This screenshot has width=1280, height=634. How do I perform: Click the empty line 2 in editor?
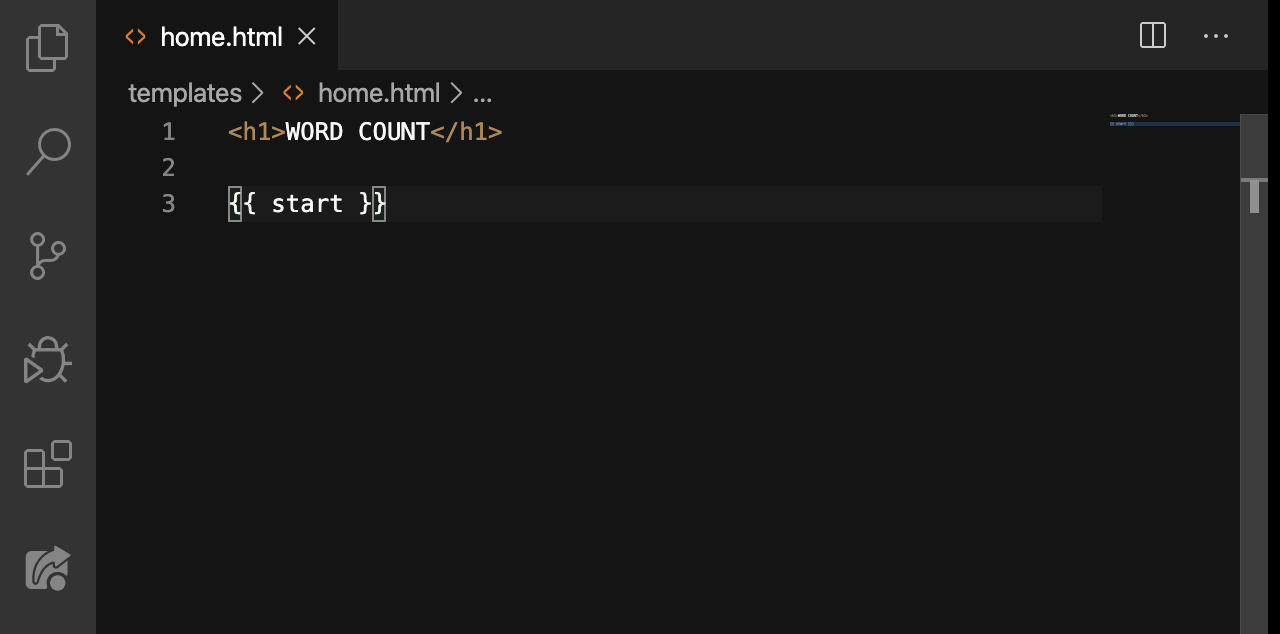[300, 167]
